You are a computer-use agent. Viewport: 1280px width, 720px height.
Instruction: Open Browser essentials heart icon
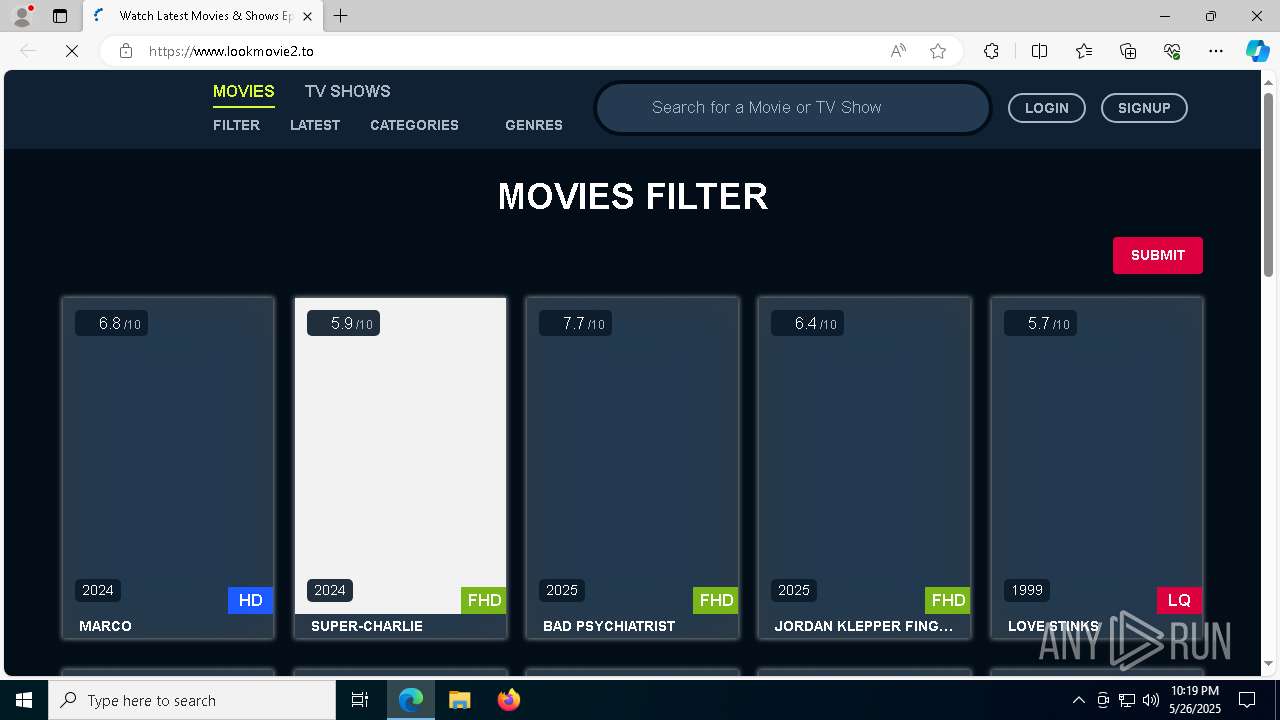pos(1172,51)
